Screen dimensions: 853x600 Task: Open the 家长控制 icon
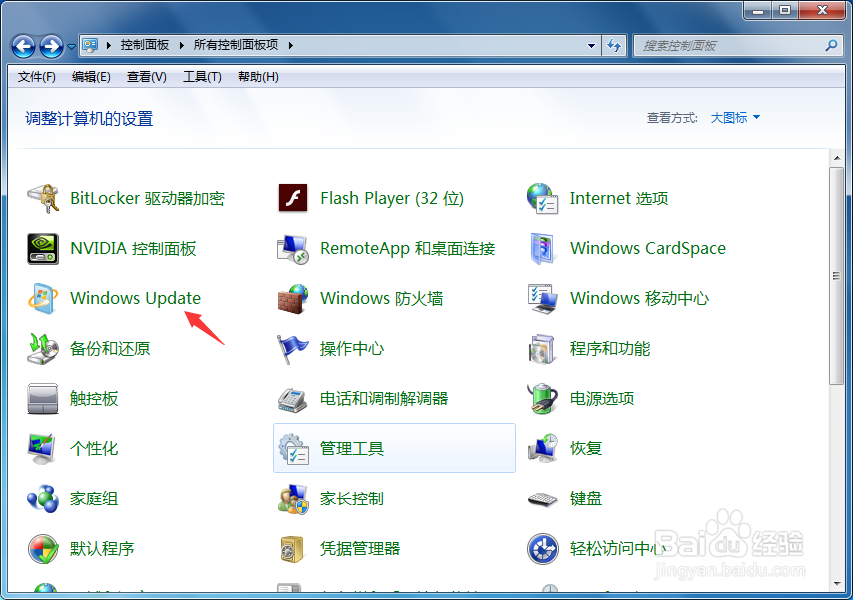tap(293, 499)
